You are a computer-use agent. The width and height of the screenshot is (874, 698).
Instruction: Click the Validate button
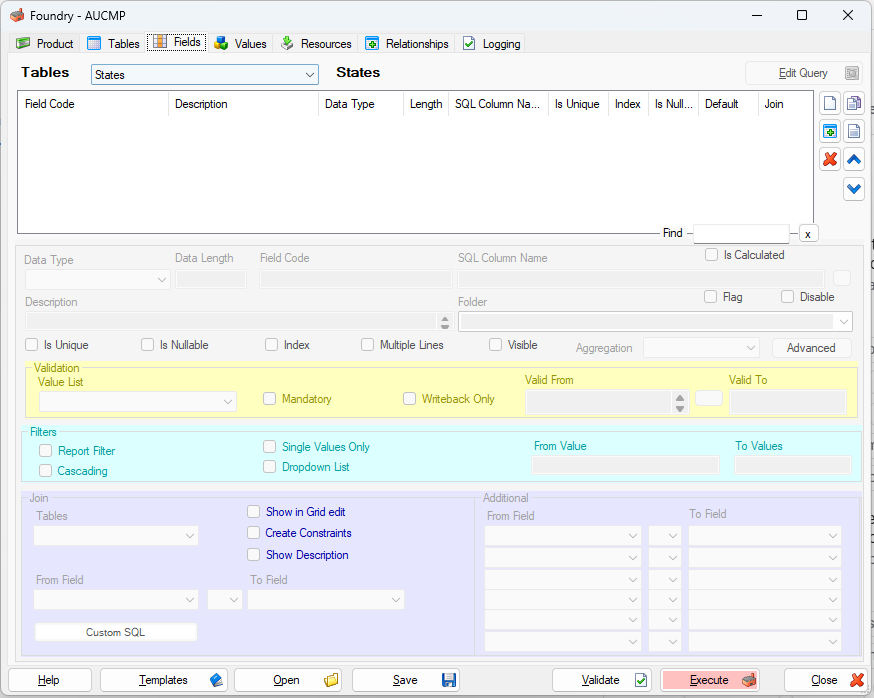click(601, 680)
